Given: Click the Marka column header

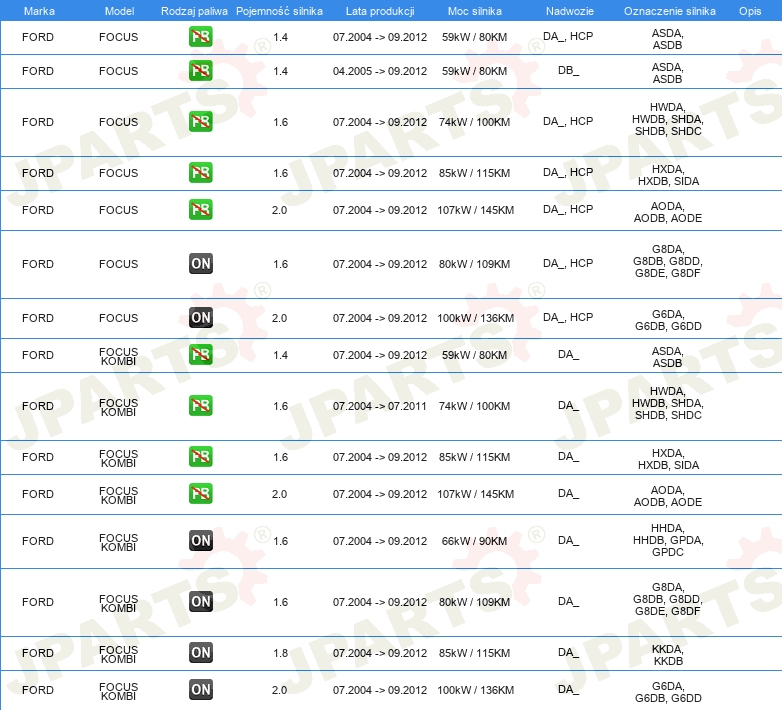Looking at the screenshot, I should pos(39,11).
